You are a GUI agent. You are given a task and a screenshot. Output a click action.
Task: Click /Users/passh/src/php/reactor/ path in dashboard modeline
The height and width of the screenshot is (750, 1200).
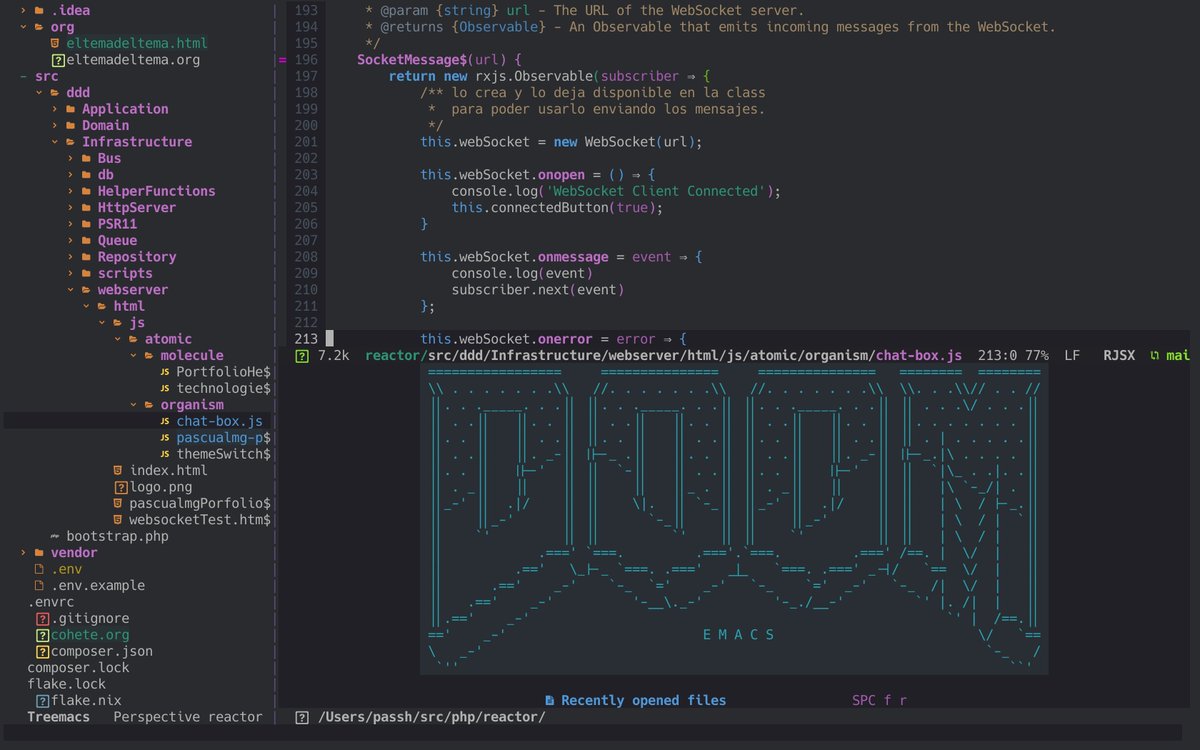432,717
